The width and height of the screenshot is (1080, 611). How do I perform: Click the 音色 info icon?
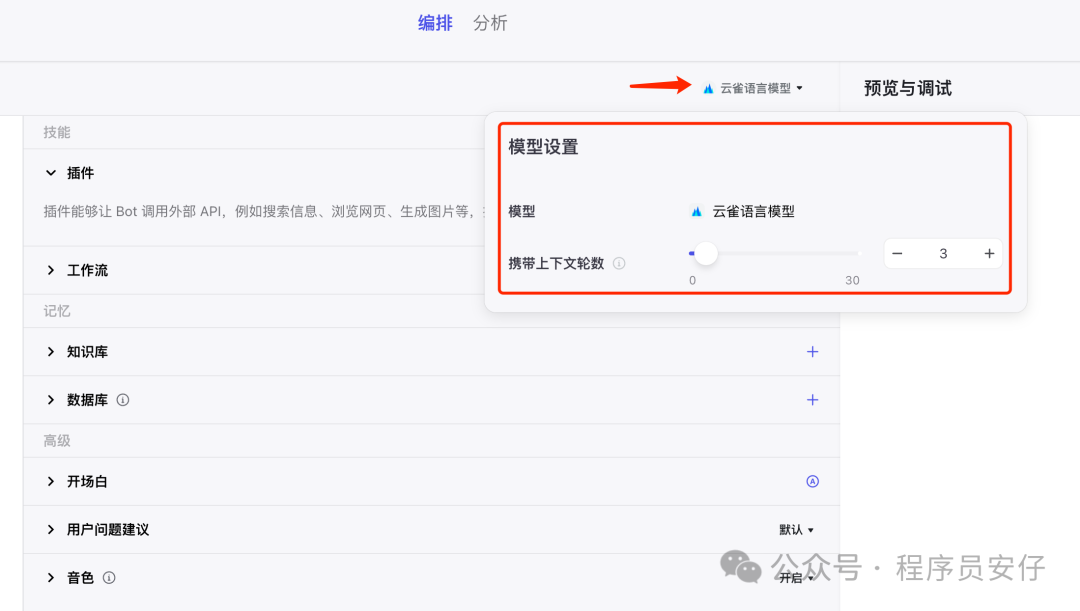click(x=109, y=578)
